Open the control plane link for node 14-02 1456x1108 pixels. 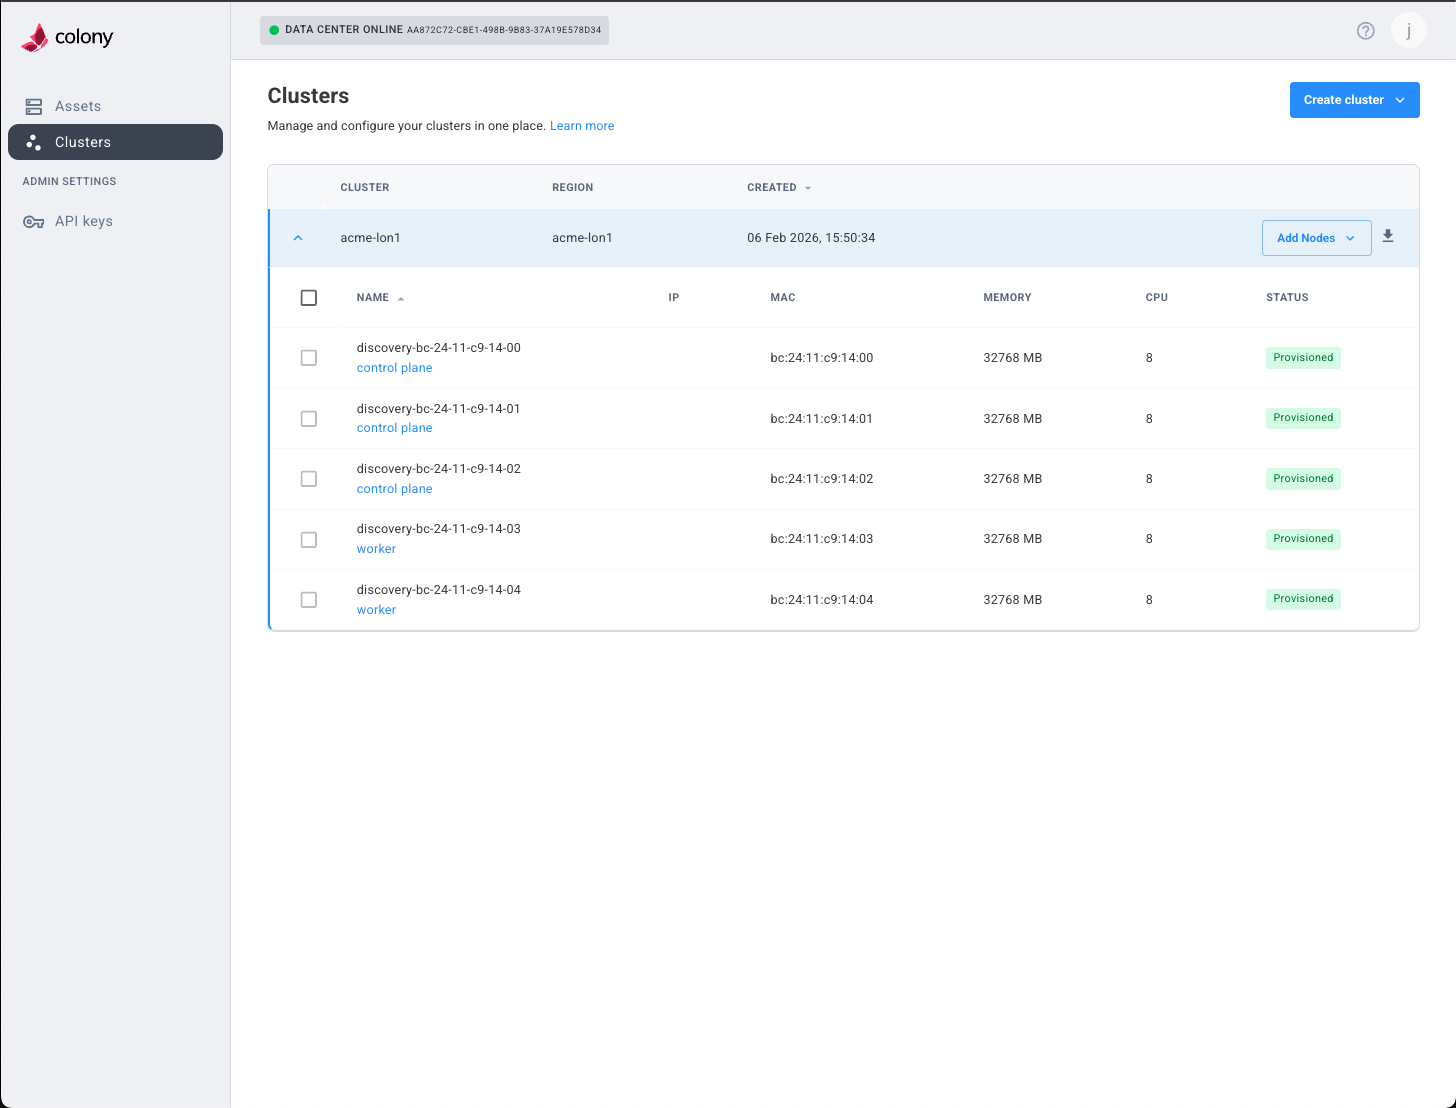click(x=394, y=488)
